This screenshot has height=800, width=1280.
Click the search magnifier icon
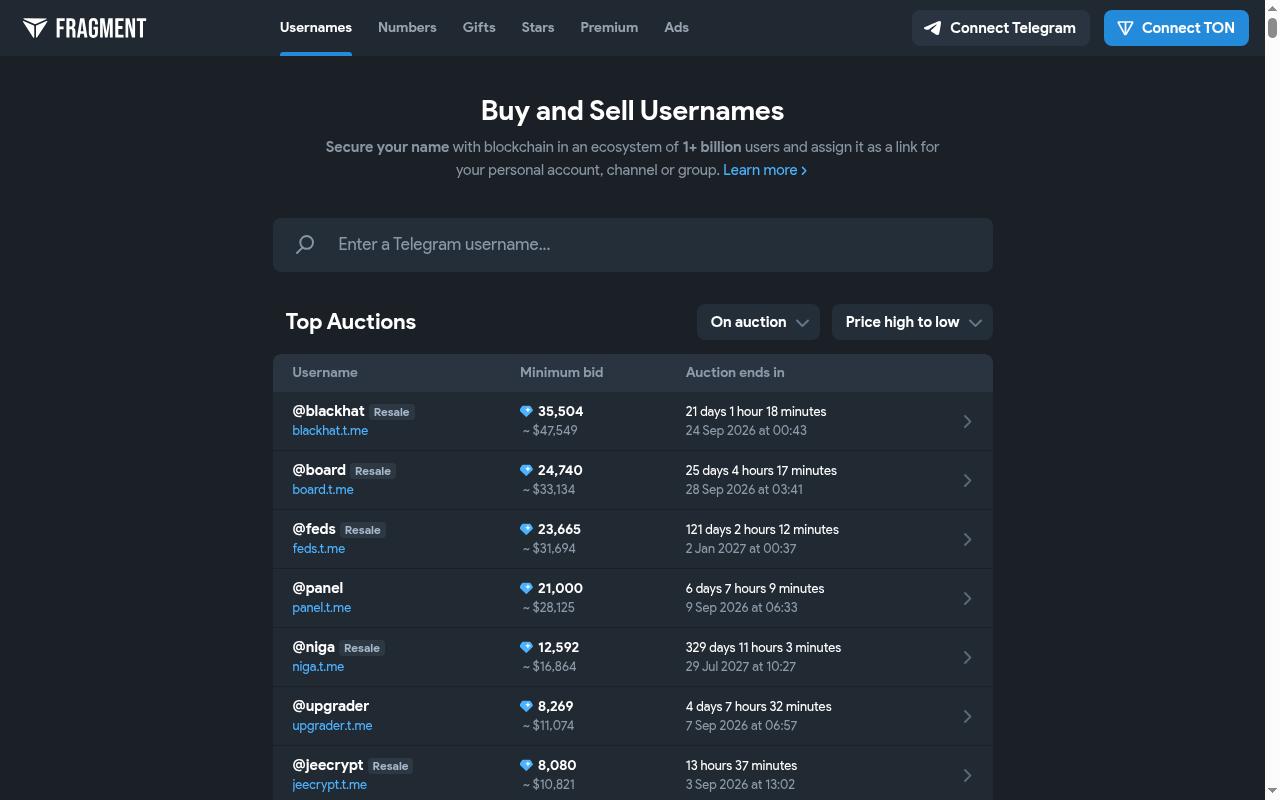coord(305,244)
